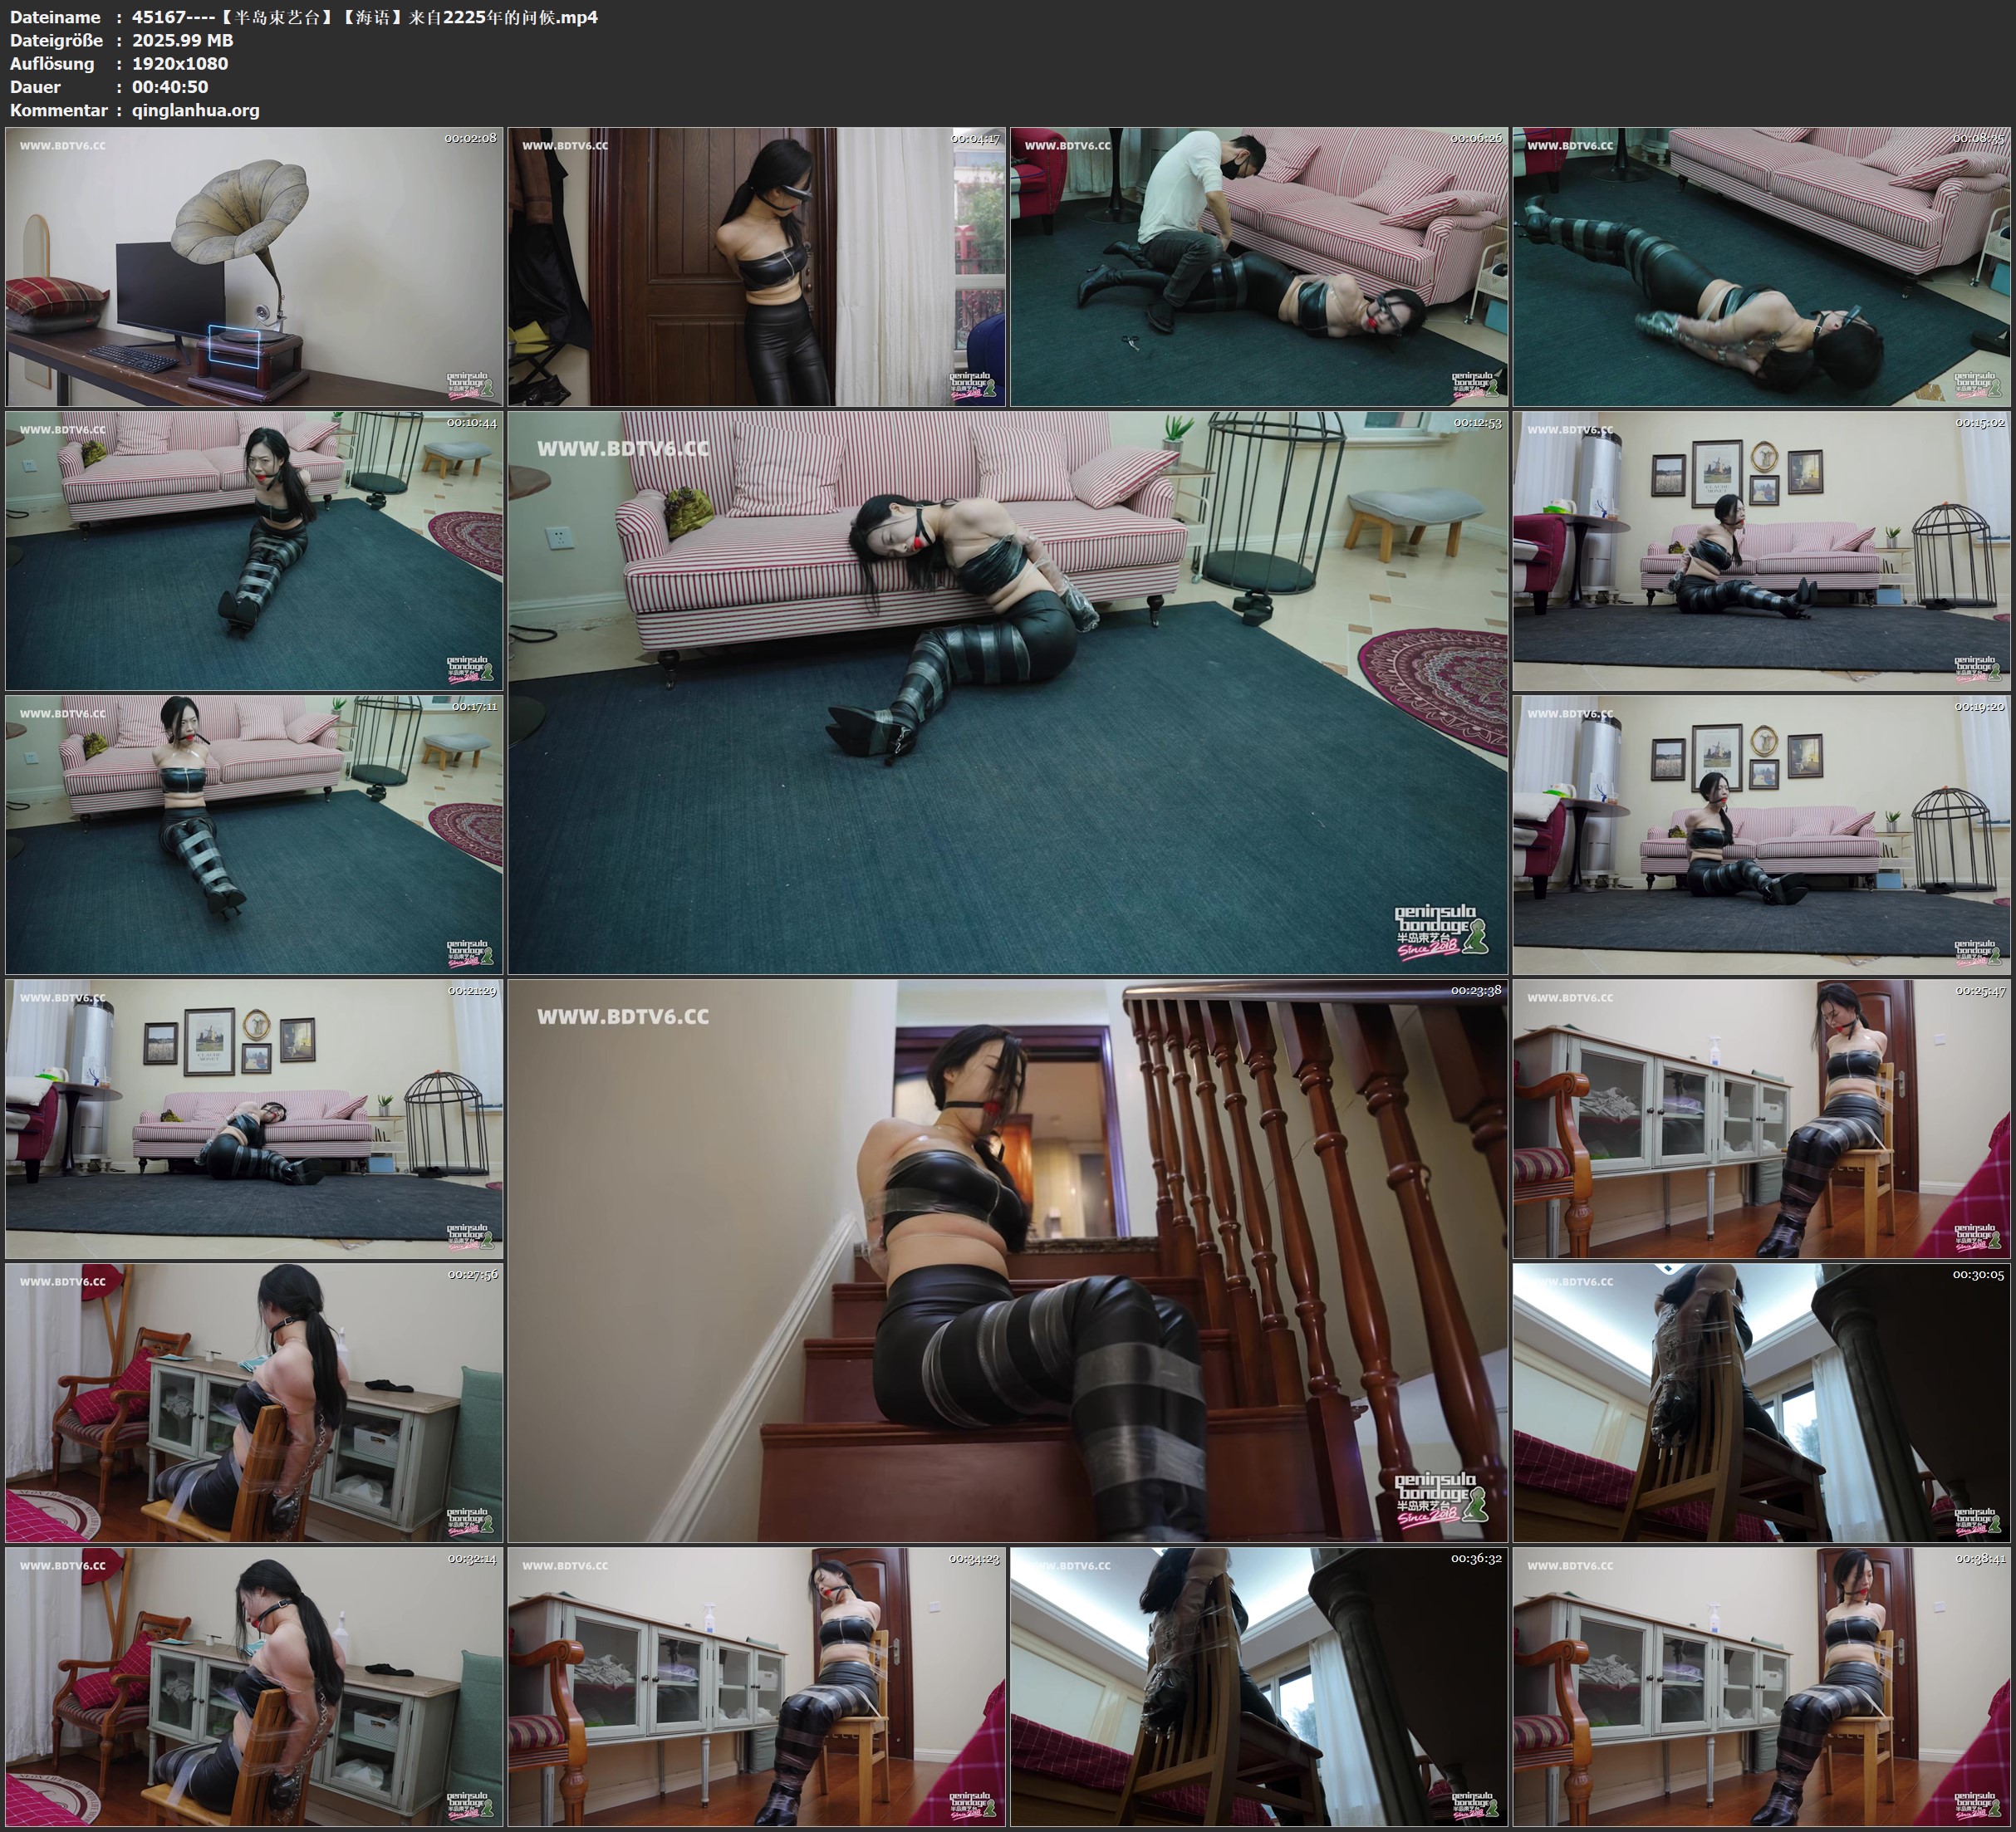Click the thumbnail timestamped 00:02:08
2016x1832 pixels.
tap(254, 266)
